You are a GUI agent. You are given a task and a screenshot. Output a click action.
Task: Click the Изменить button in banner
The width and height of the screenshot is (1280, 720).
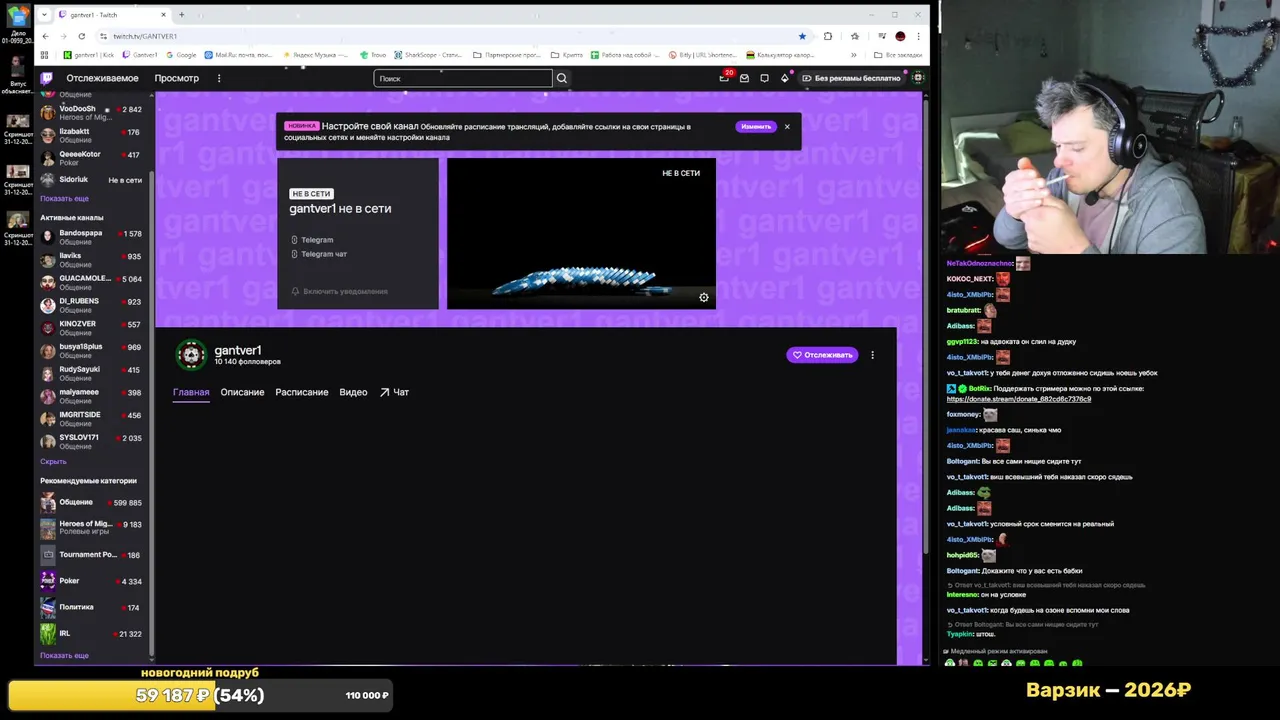(x=756, y=127)
